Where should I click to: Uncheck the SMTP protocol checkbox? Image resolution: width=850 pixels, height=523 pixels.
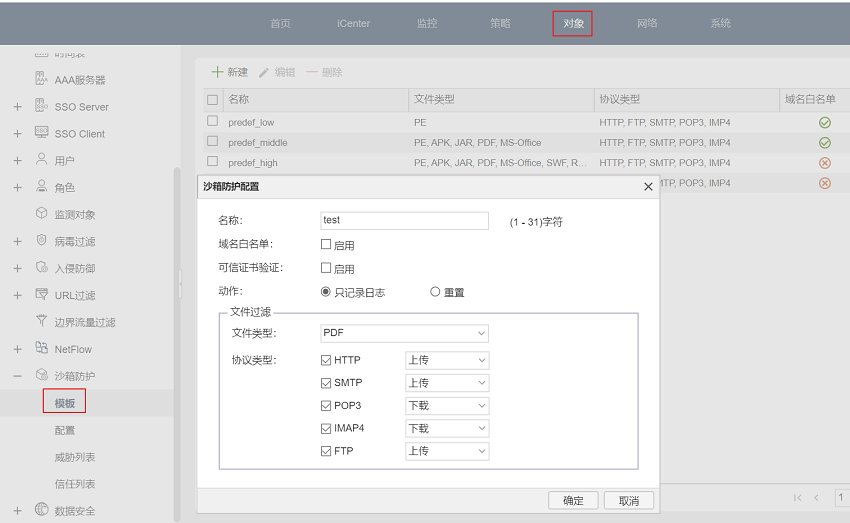click(x=326, y=383)
